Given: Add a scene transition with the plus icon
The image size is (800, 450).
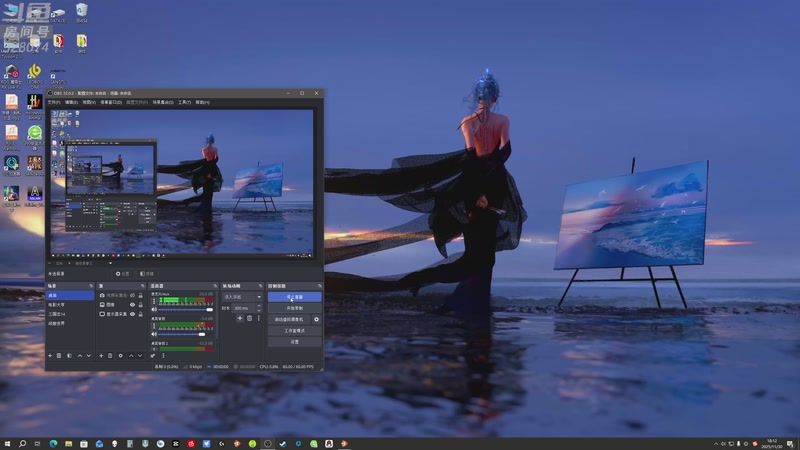Looking at the screenshot, I should 240,318.
